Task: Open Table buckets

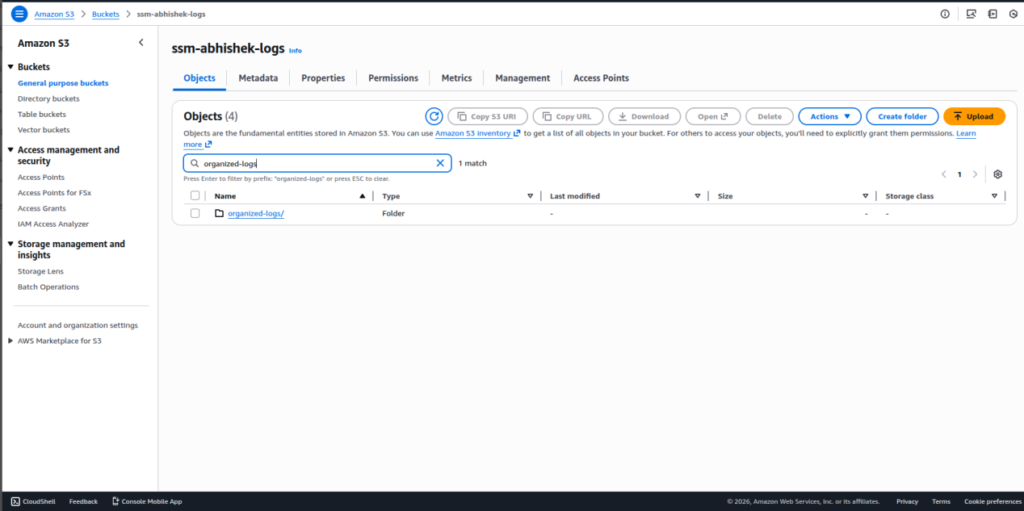Action: pyautogui.click(x=42, y=114)
